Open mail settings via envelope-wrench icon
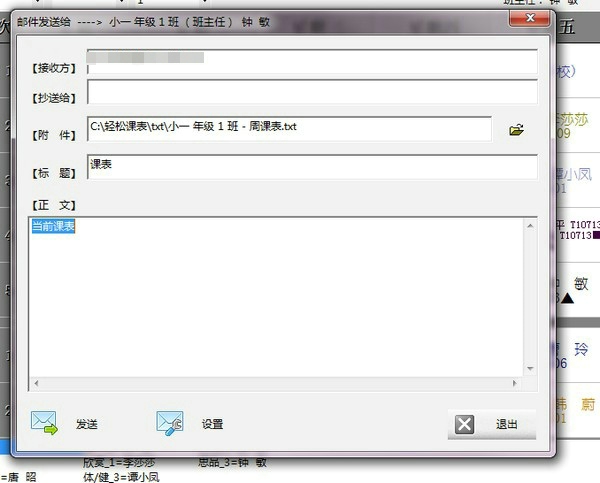Screen dimensions: 600x483 pos(170,423)
